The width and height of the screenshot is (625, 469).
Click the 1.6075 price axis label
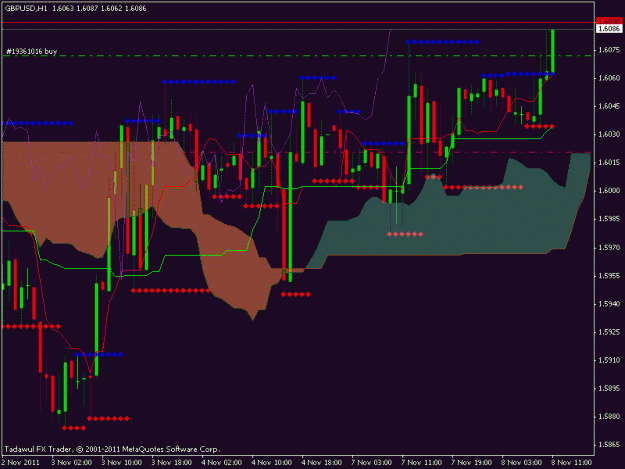click(609, 50)
